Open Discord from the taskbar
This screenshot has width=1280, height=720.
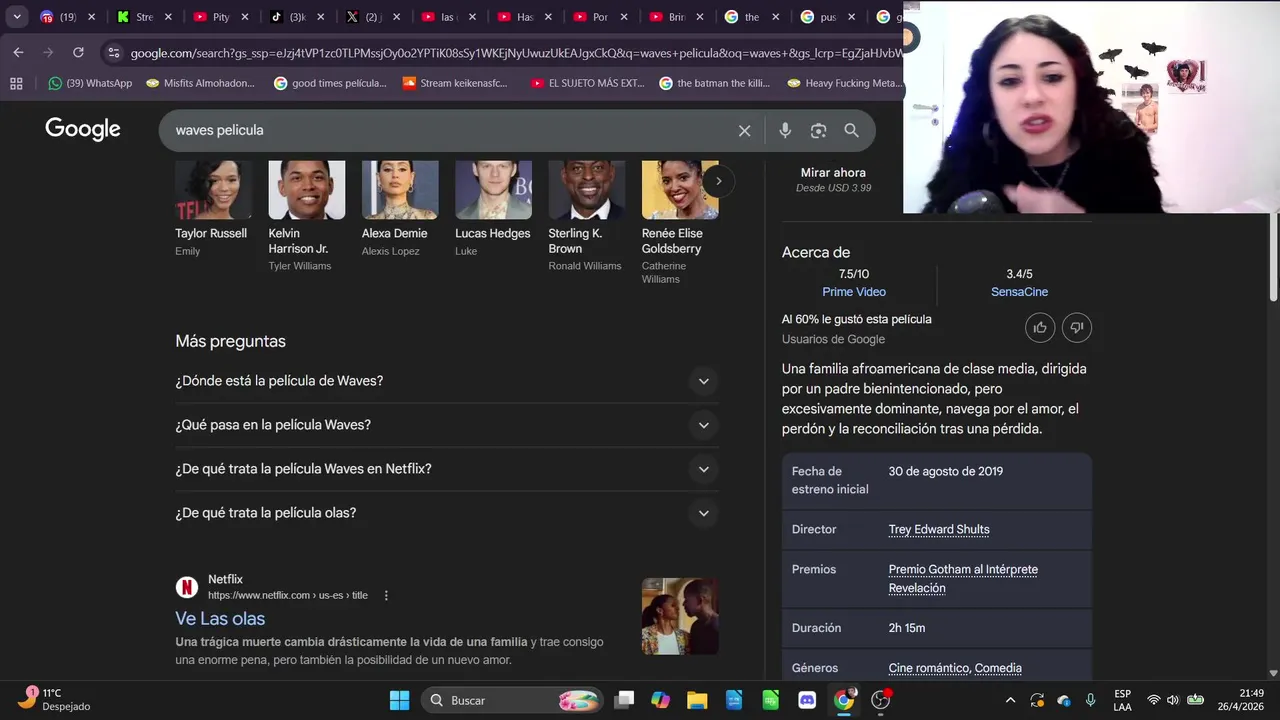coord(807,700)
